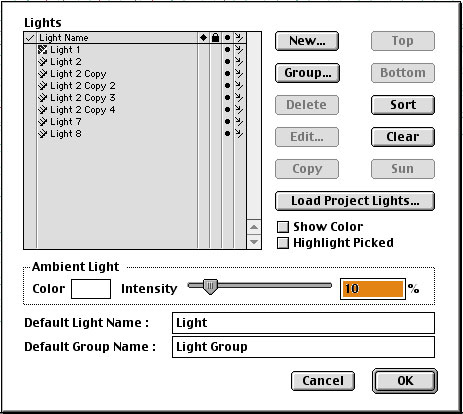Click the shadow arrow icon for Light 1
This screenshot has height=414, width=463.
[x=239, y=49]
